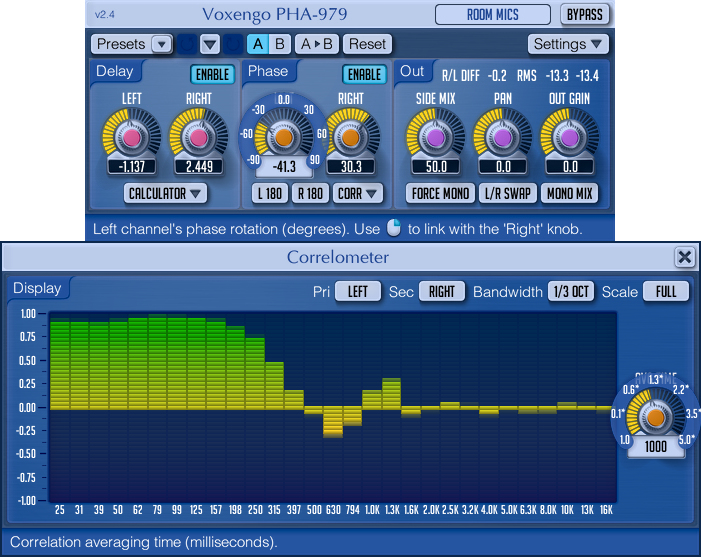Click the Delay RIGHT knob
The height and width of the screenshot is (557, 701).
[198, 137]
